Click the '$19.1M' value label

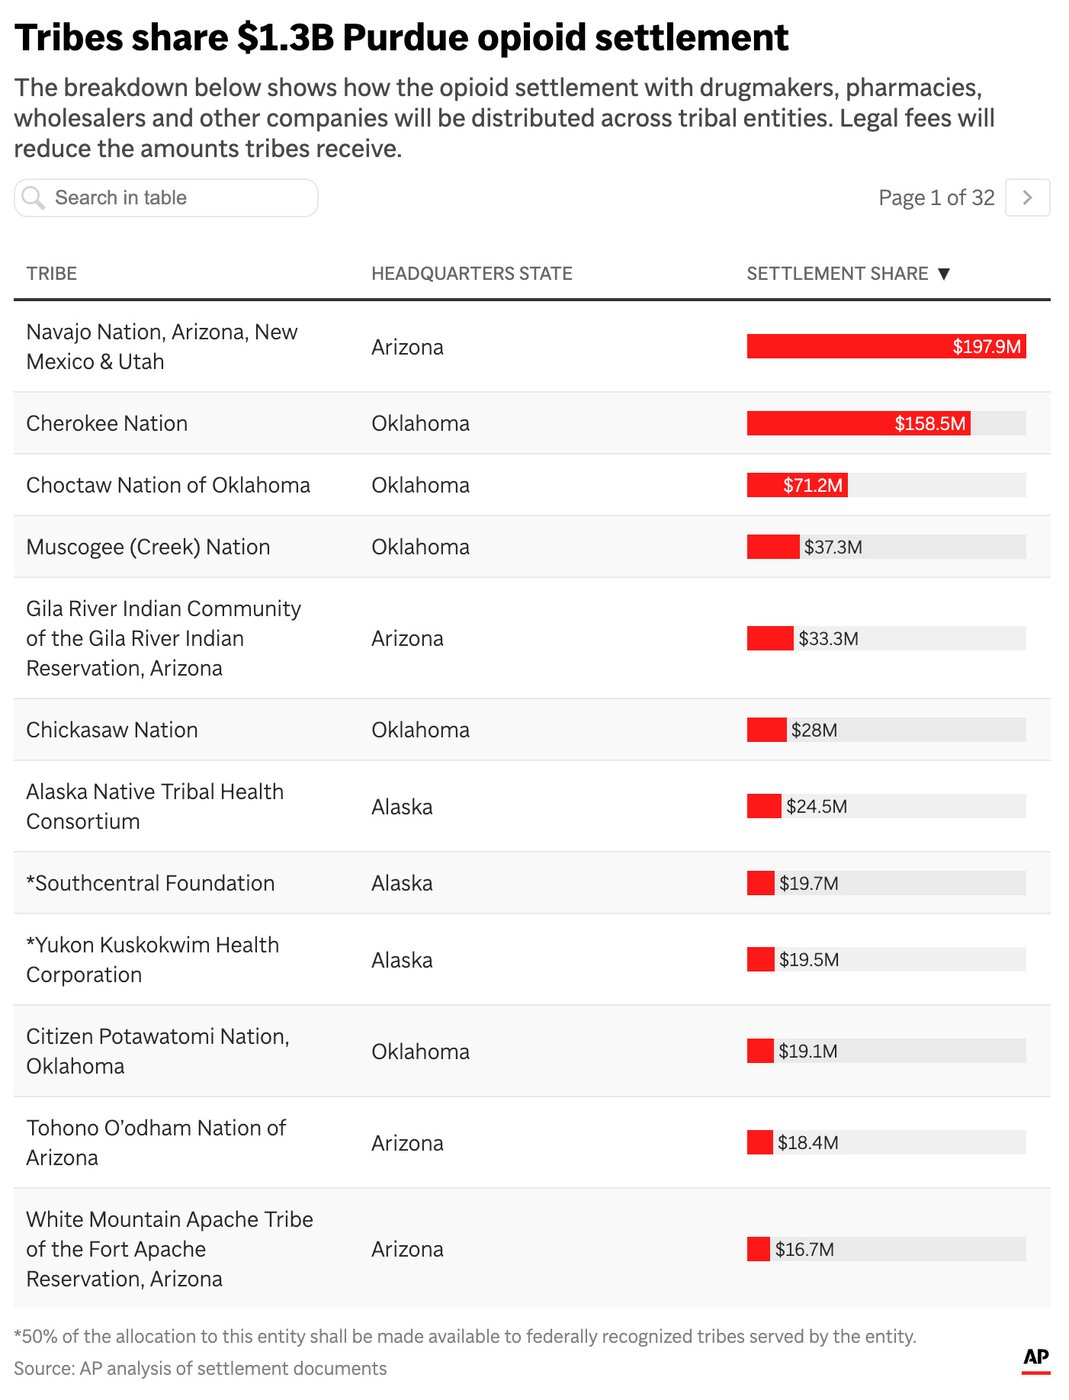coord(808,1051)
